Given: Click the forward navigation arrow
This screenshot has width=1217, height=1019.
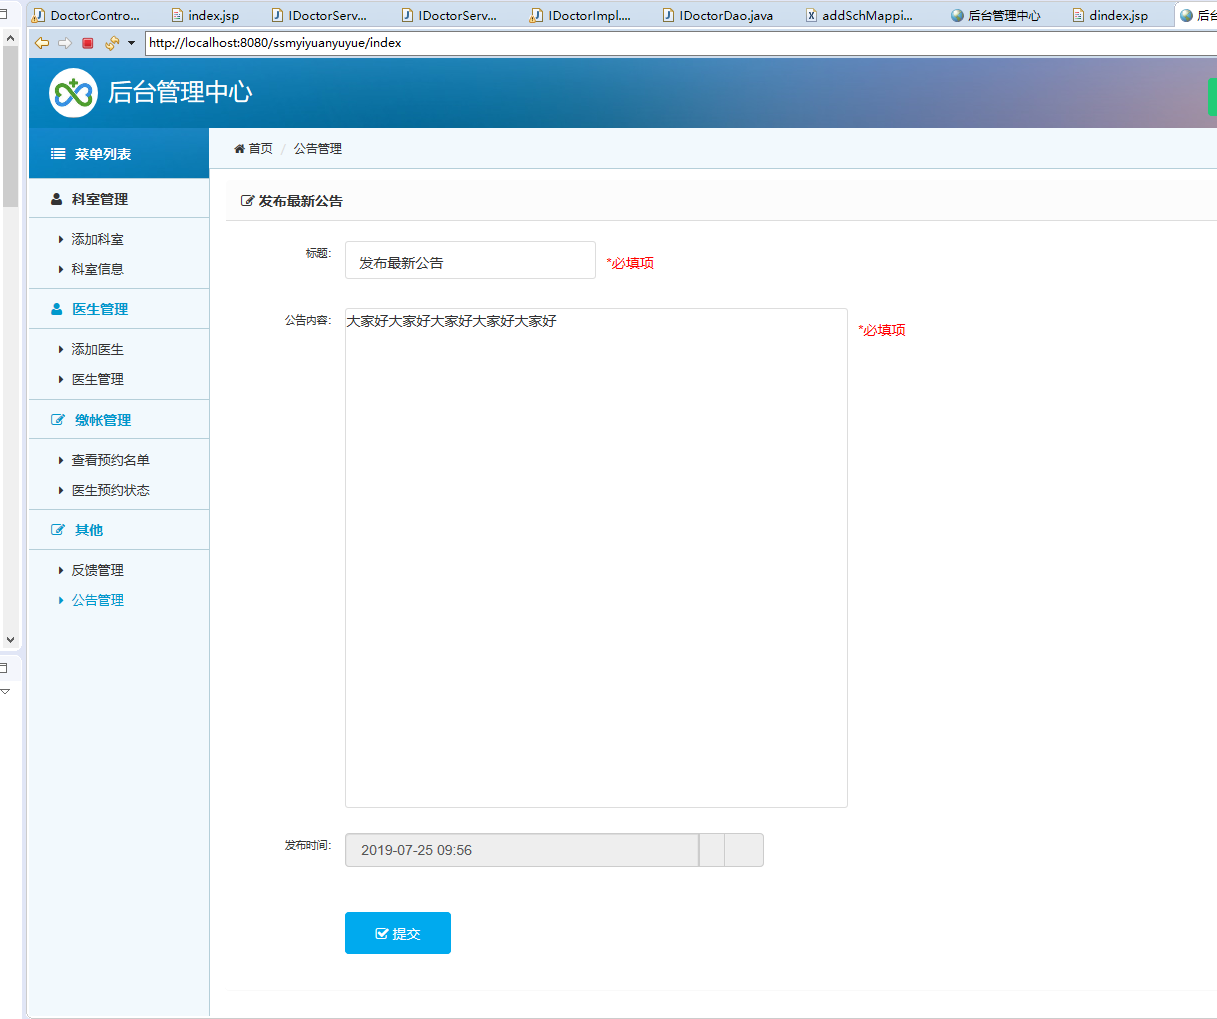Looking at the screenshot, I should (x=63, y=43).
